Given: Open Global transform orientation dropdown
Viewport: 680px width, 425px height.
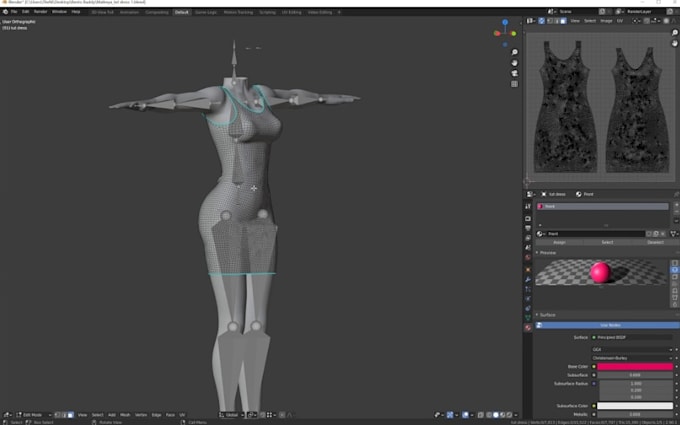Looking at the screenshot, I should [x=231, y=415].
